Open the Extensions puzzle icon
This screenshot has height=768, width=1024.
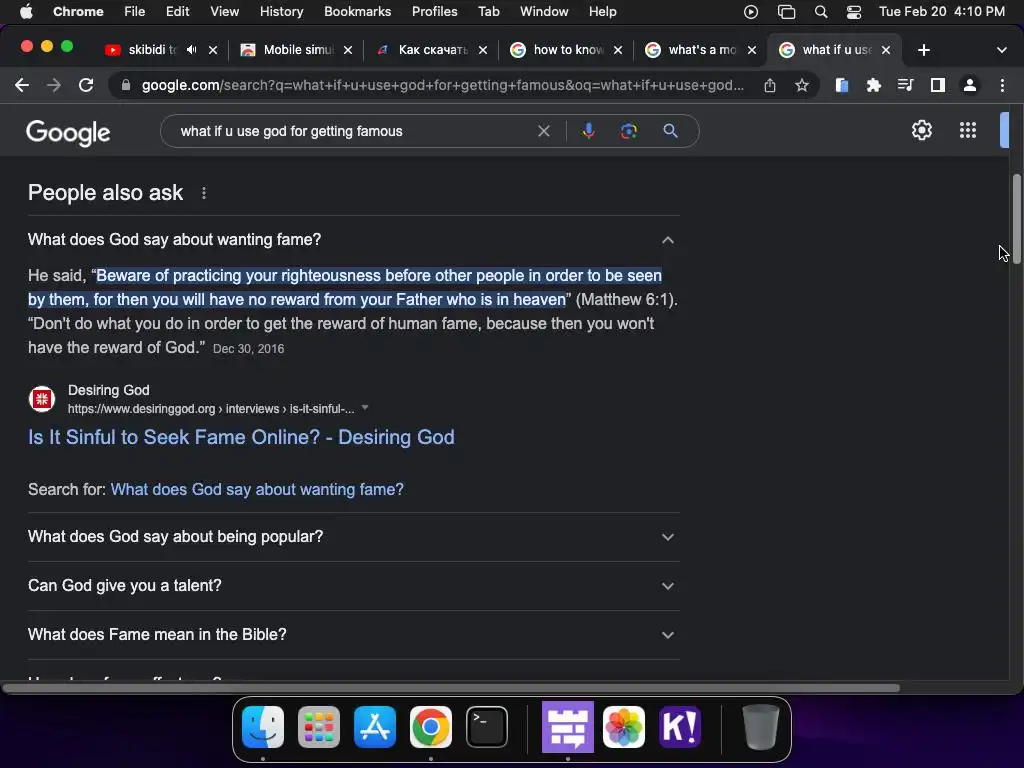tap(873, 85)
